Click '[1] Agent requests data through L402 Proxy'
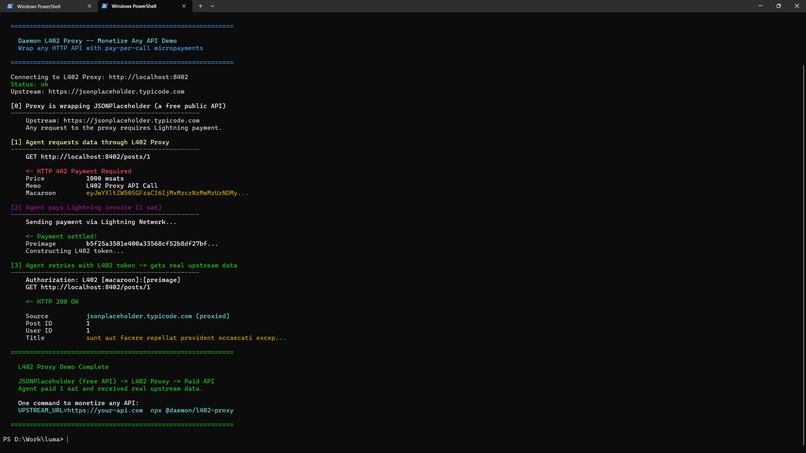 90,142
